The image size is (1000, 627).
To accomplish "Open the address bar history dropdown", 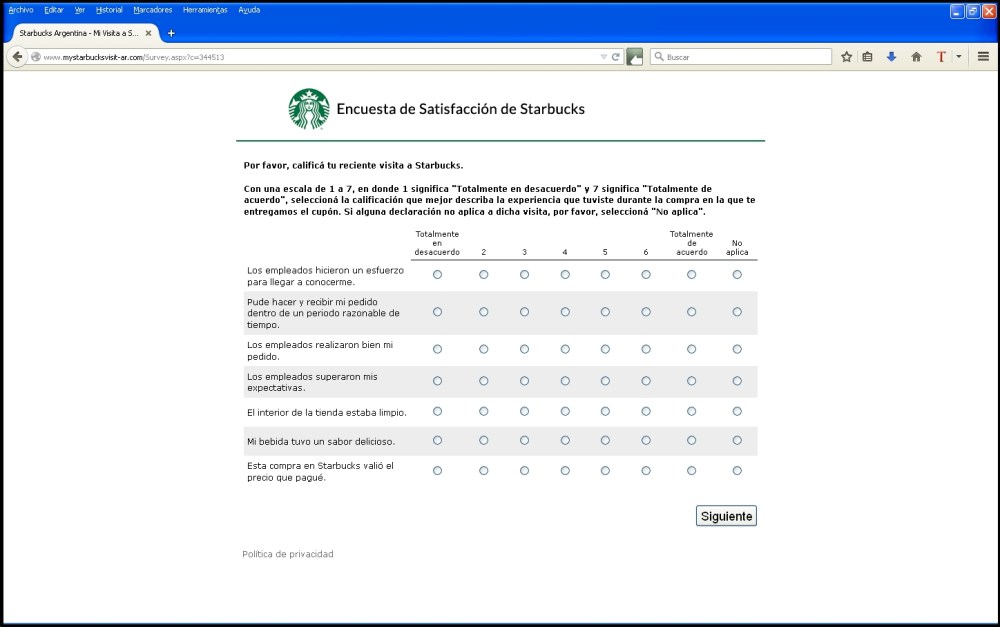I will [603, 56].
